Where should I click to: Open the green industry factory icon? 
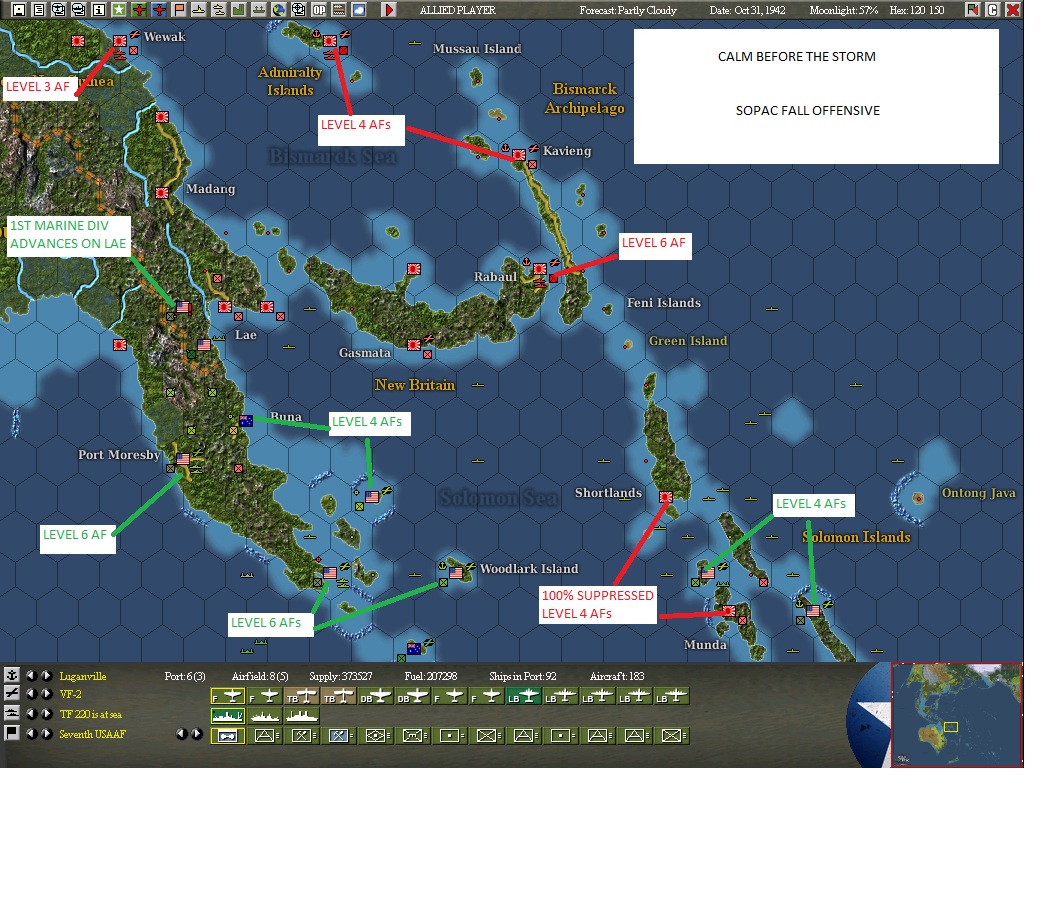point(238,9)
